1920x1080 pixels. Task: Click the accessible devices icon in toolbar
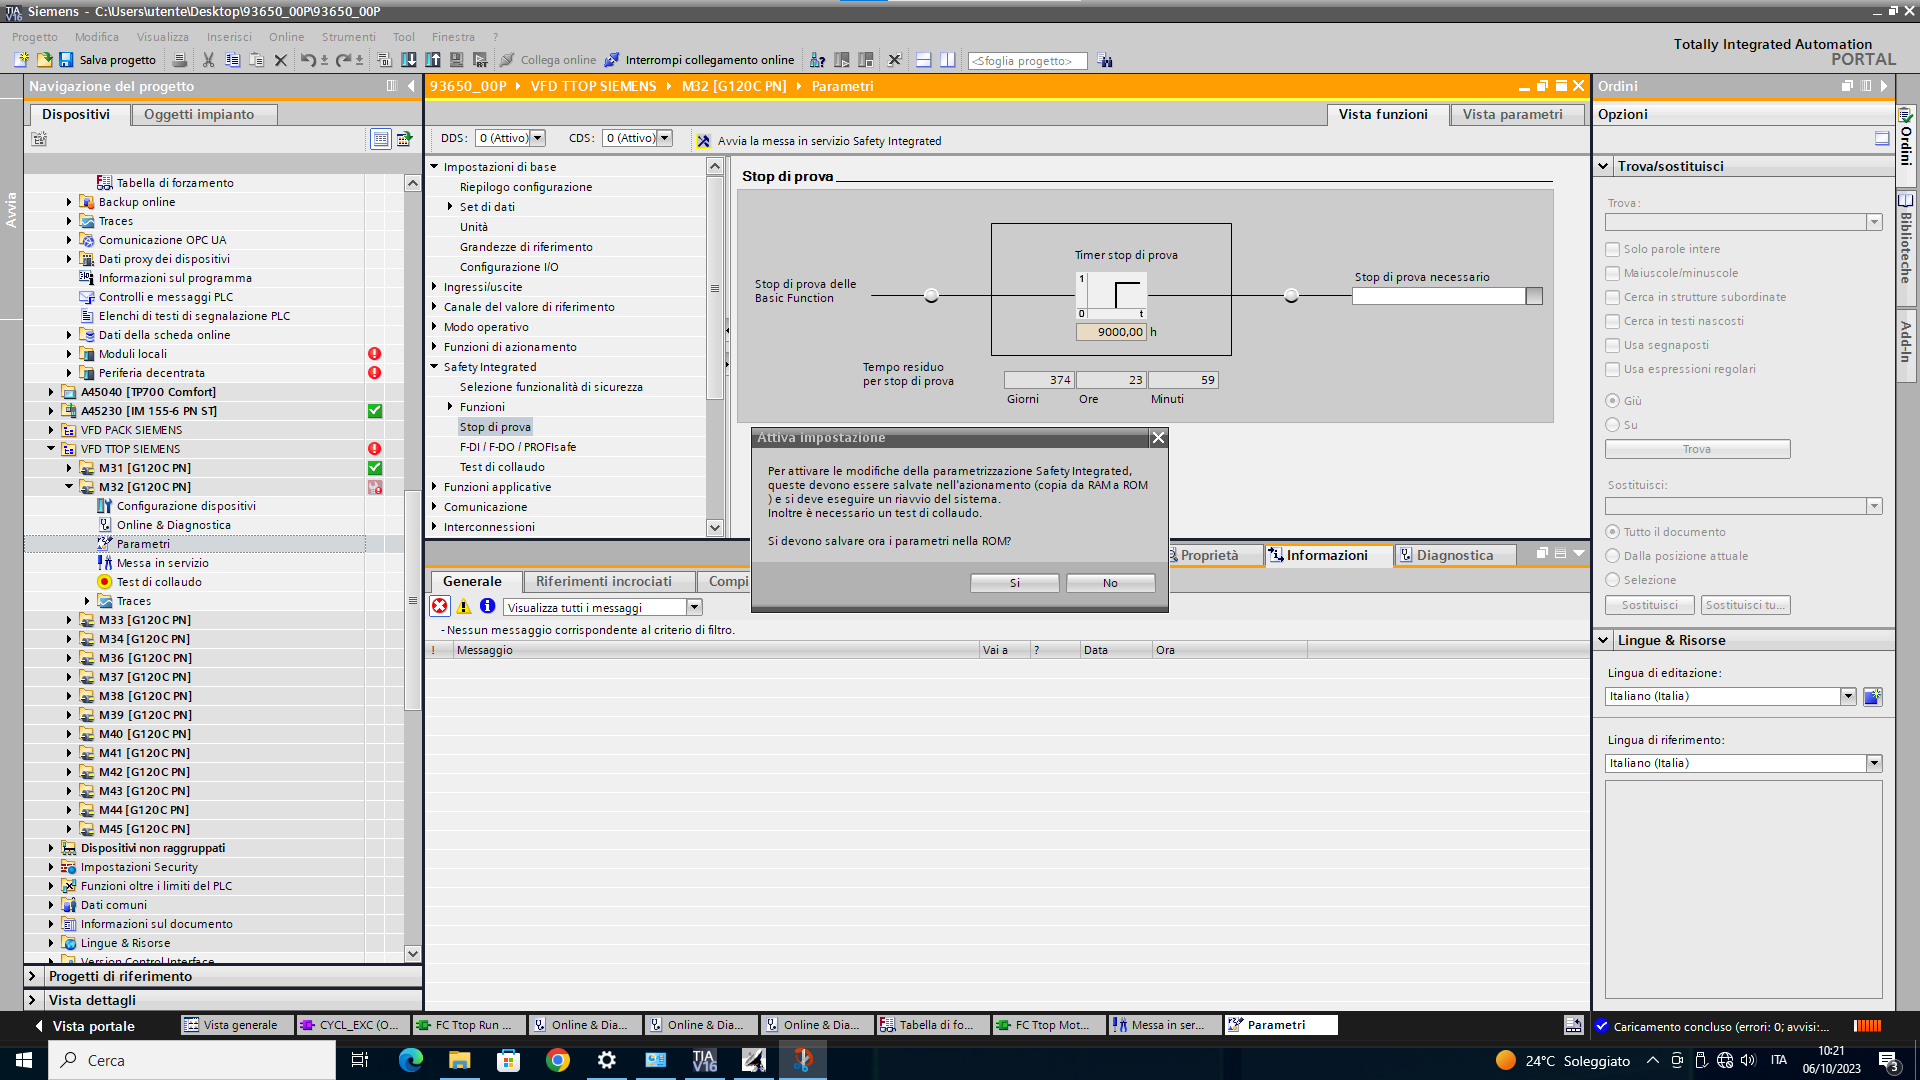(818, 60)
